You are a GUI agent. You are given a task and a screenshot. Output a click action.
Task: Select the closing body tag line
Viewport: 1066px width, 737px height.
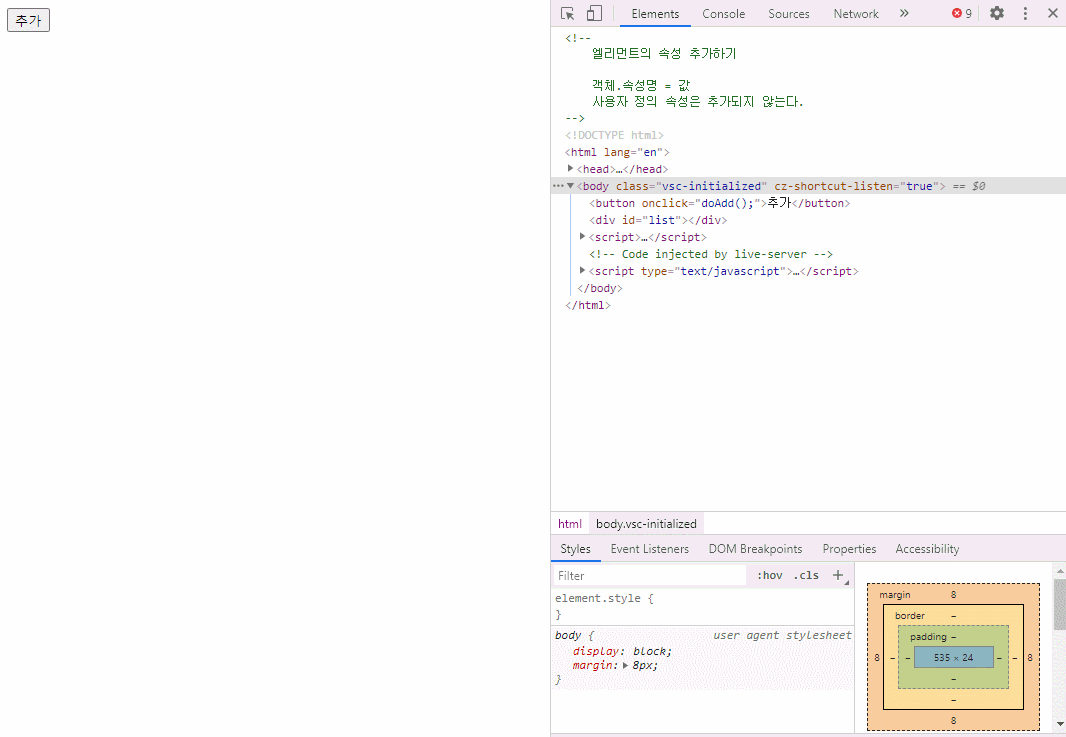[x=600, y=288]
